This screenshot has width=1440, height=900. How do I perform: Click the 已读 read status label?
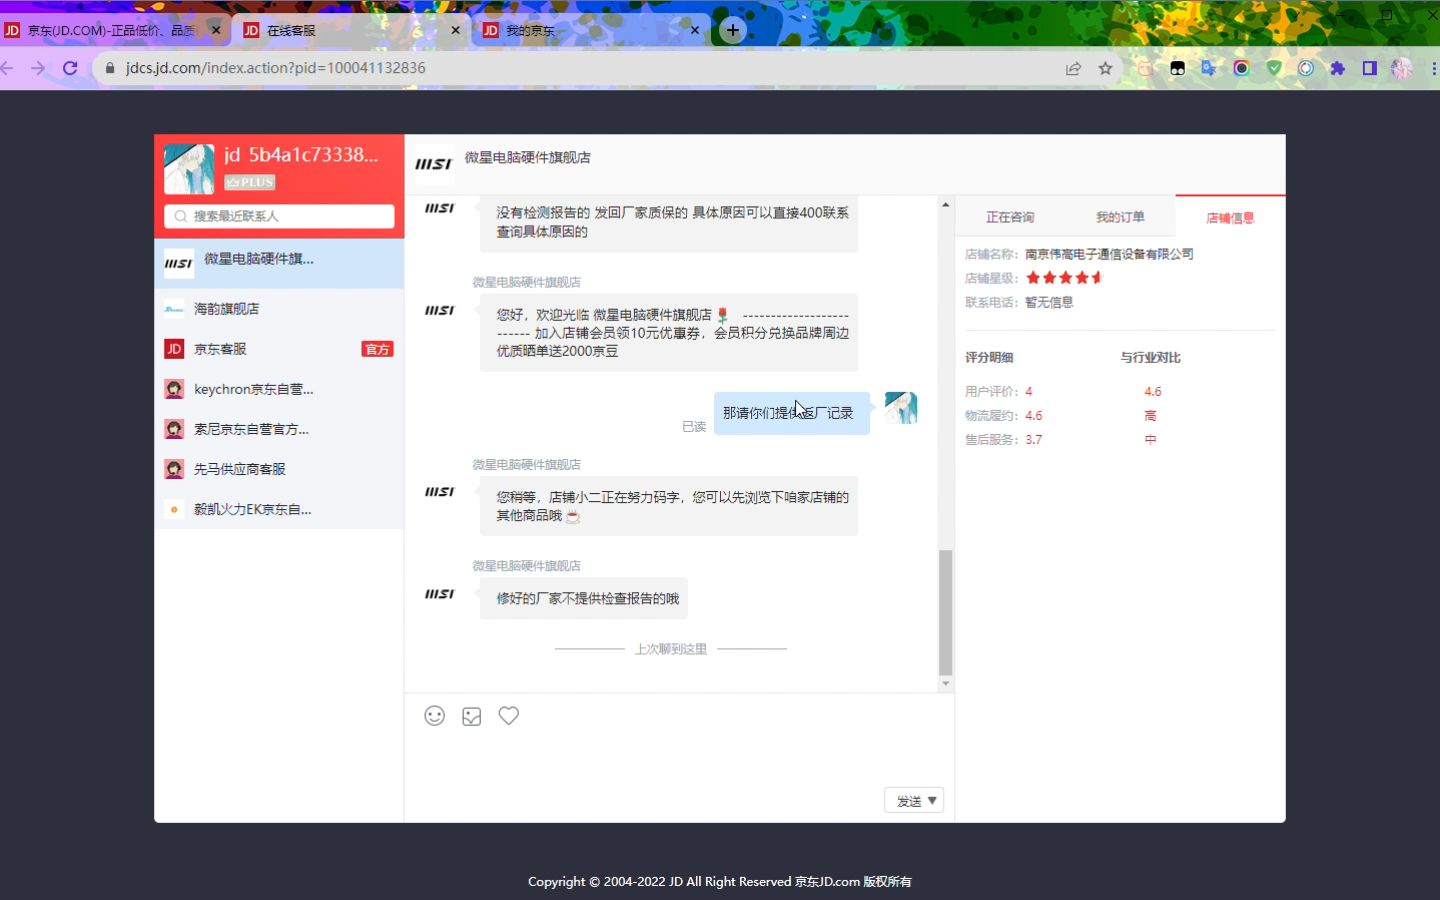pyautogui.click(x=694, y=426)
